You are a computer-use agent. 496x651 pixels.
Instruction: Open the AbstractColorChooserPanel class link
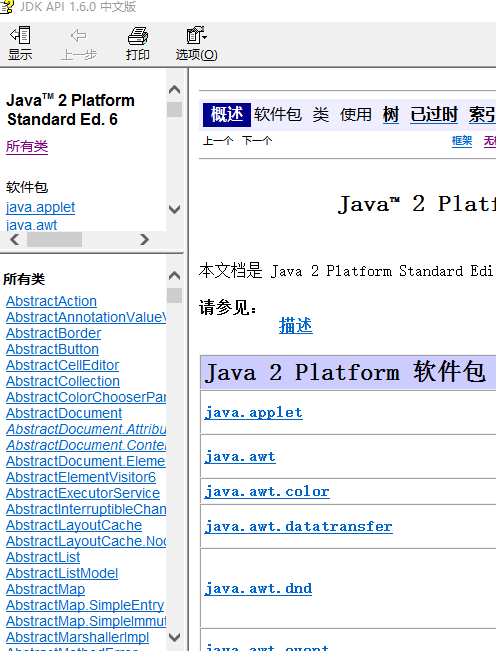click(x=86, y=397)
